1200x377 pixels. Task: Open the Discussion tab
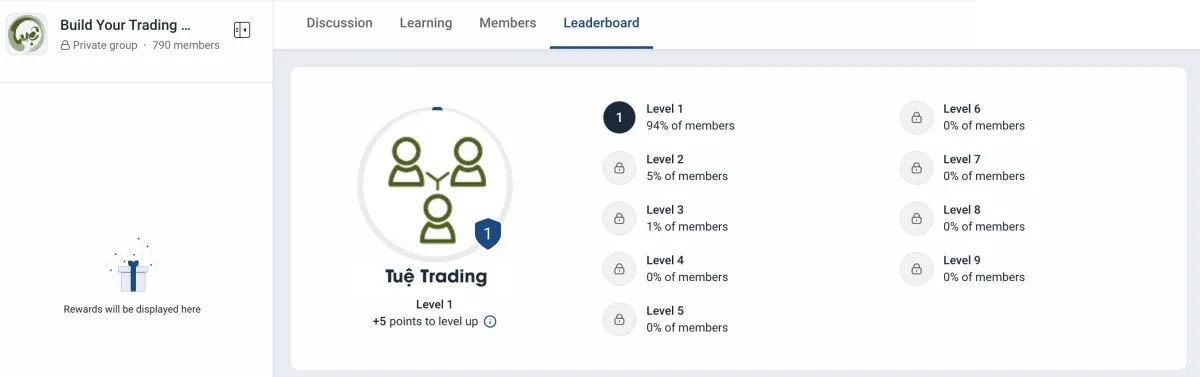coord(339,23)
